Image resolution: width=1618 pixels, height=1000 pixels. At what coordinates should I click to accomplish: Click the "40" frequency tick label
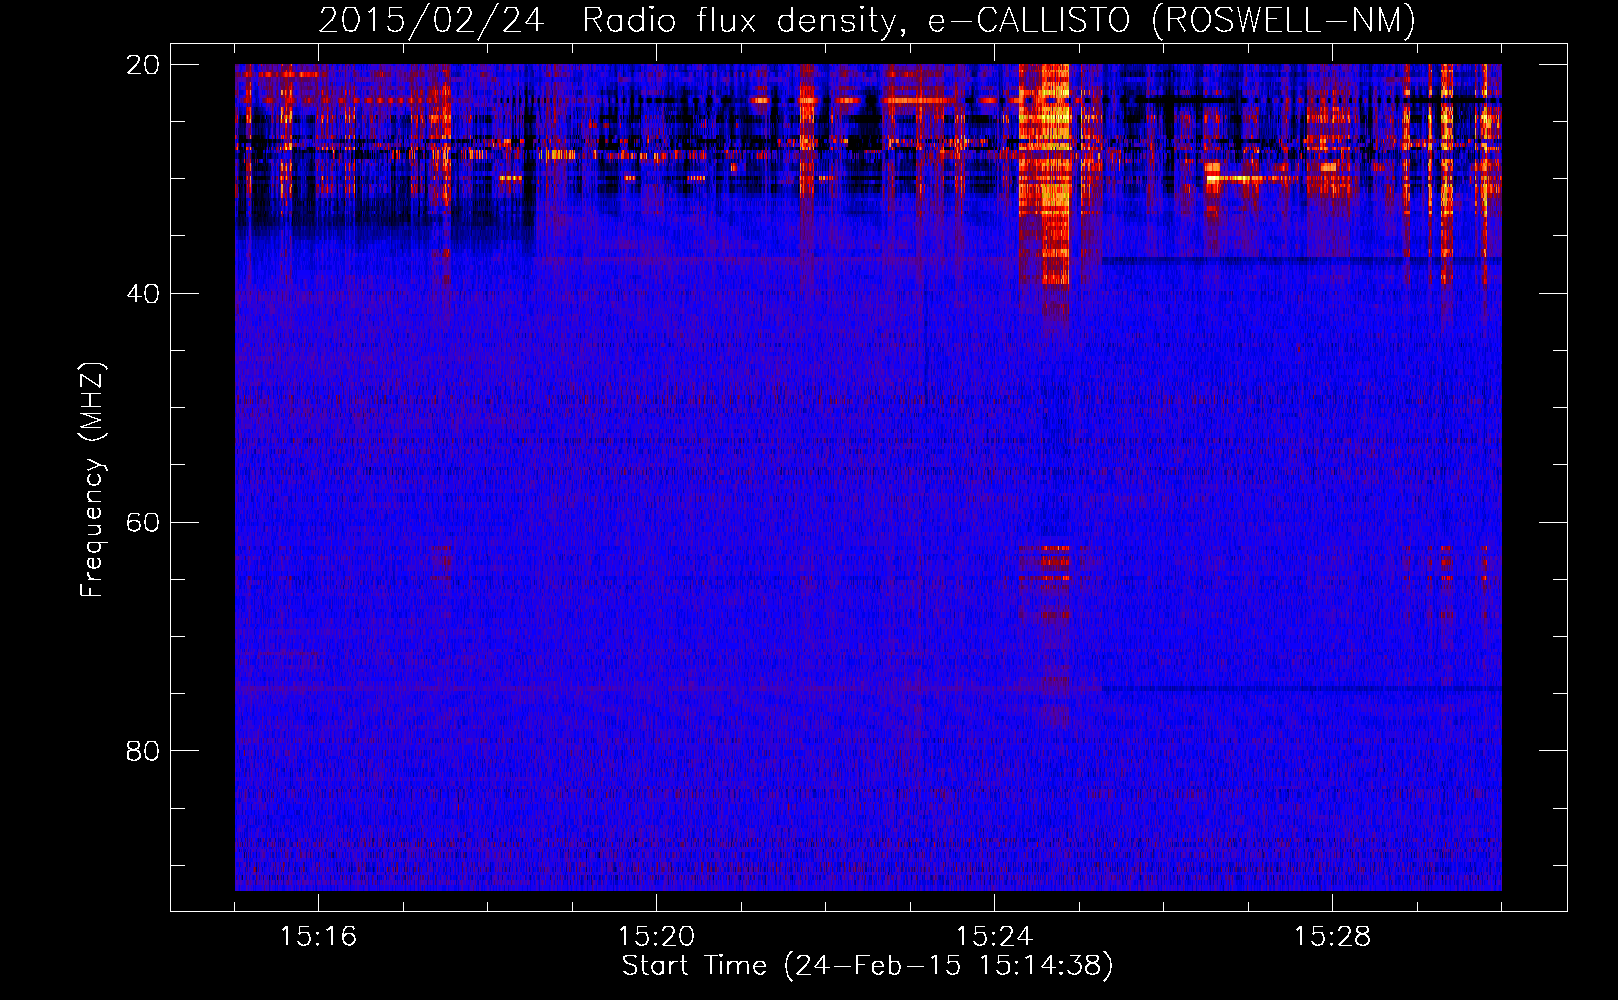143,294
